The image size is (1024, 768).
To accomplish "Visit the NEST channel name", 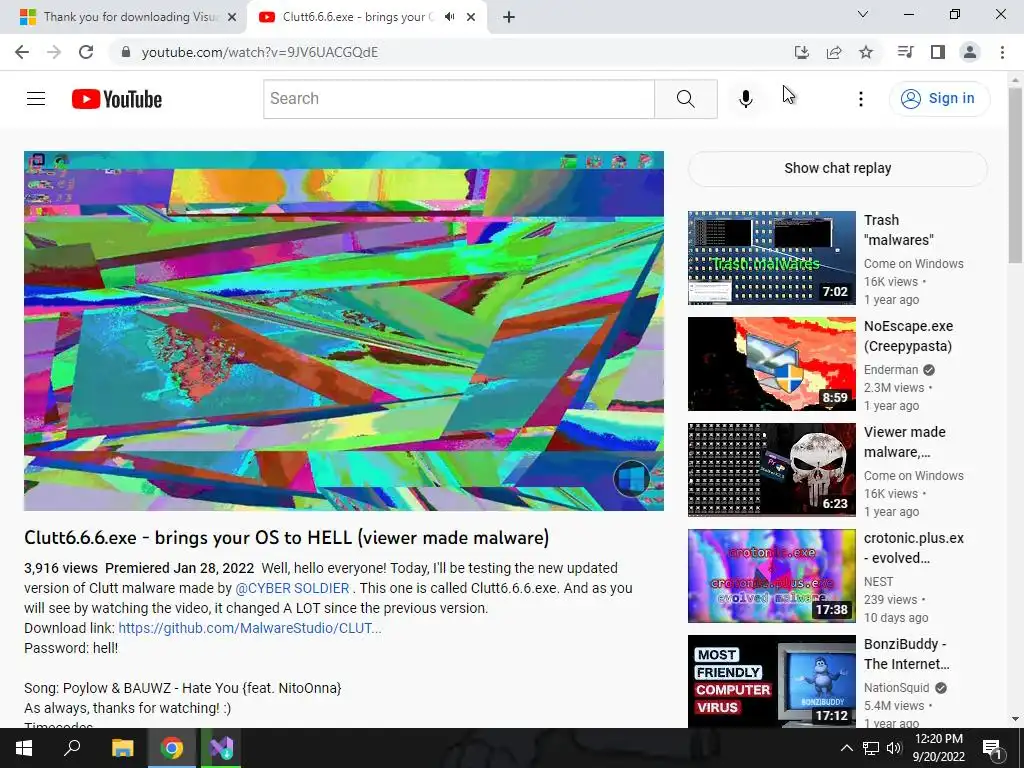I will coord(878,582).
